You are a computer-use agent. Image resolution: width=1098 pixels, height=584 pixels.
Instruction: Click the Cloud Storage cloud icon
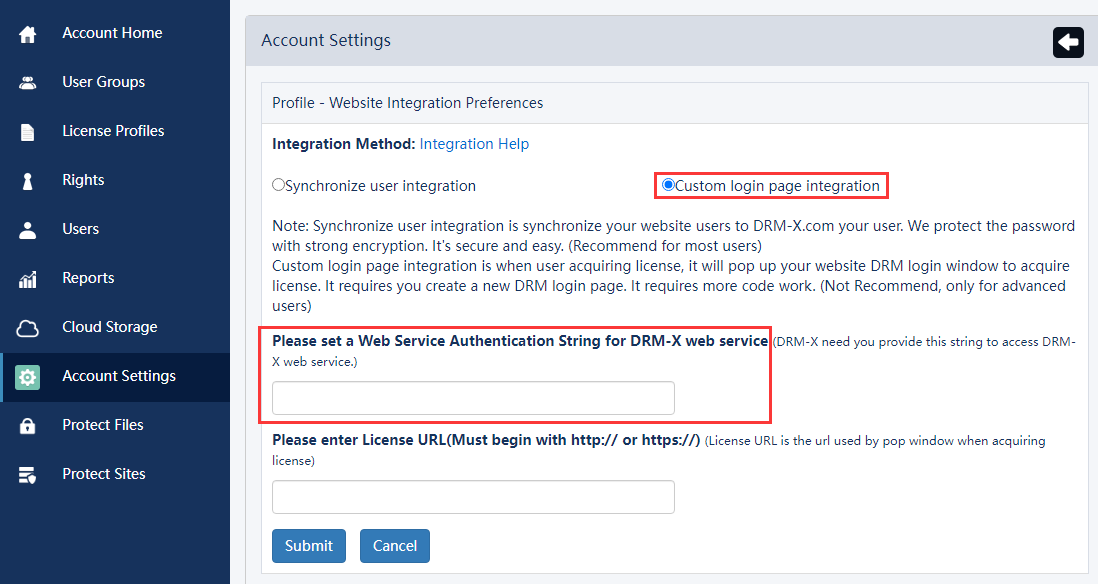point(27,326)
